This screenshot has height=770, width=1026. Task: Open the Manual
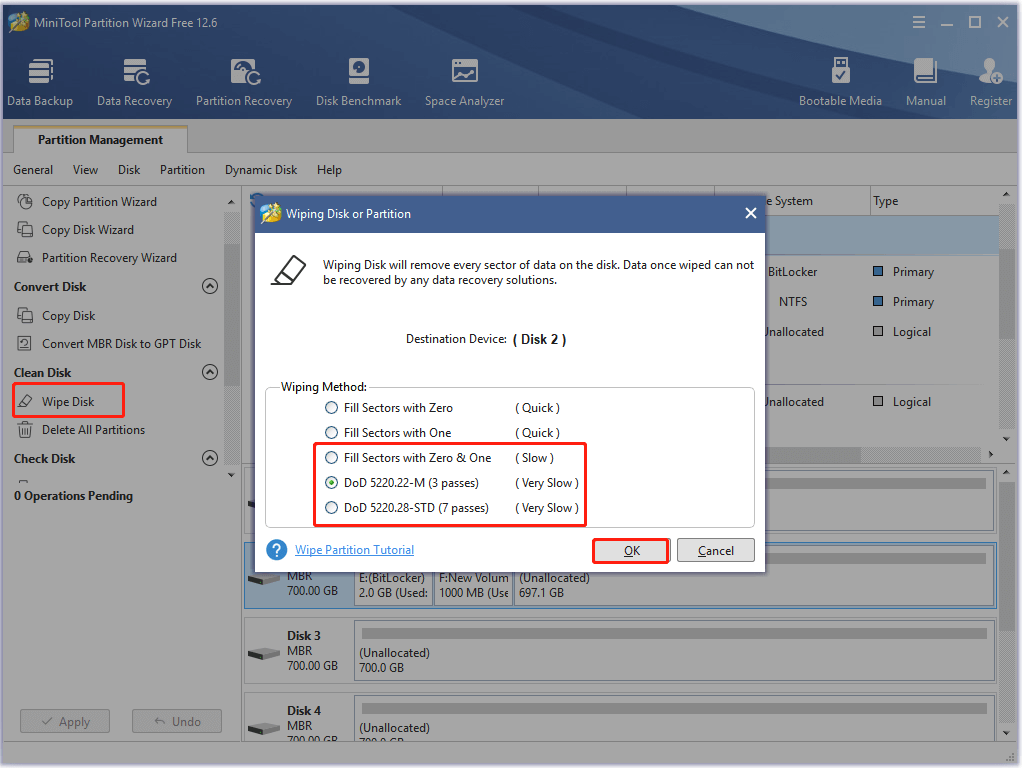(x=925, y=80)
